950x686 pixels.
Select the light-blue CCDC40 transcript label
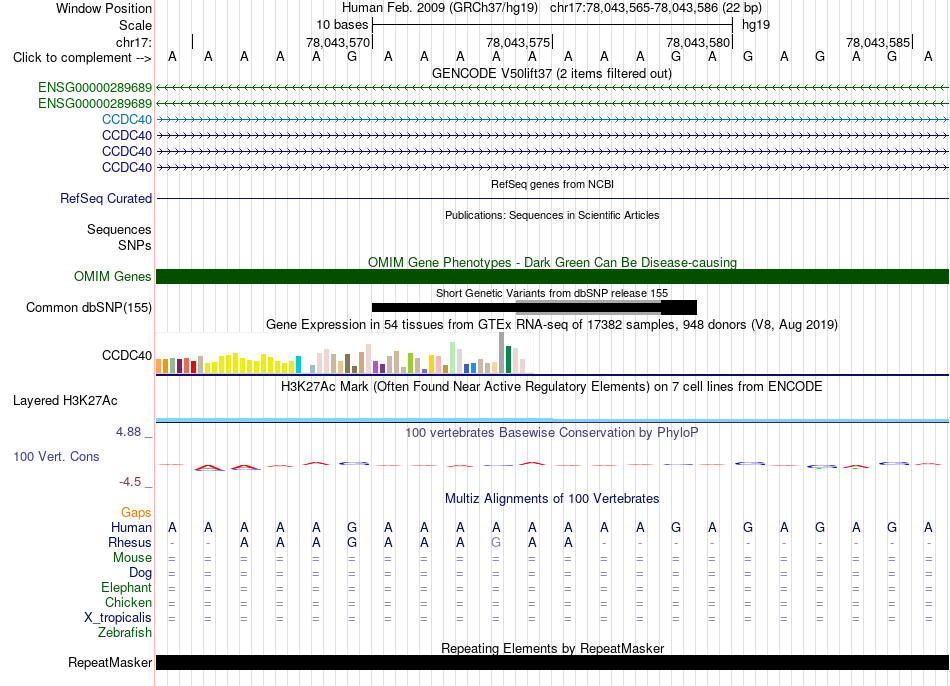pos(127,119)
